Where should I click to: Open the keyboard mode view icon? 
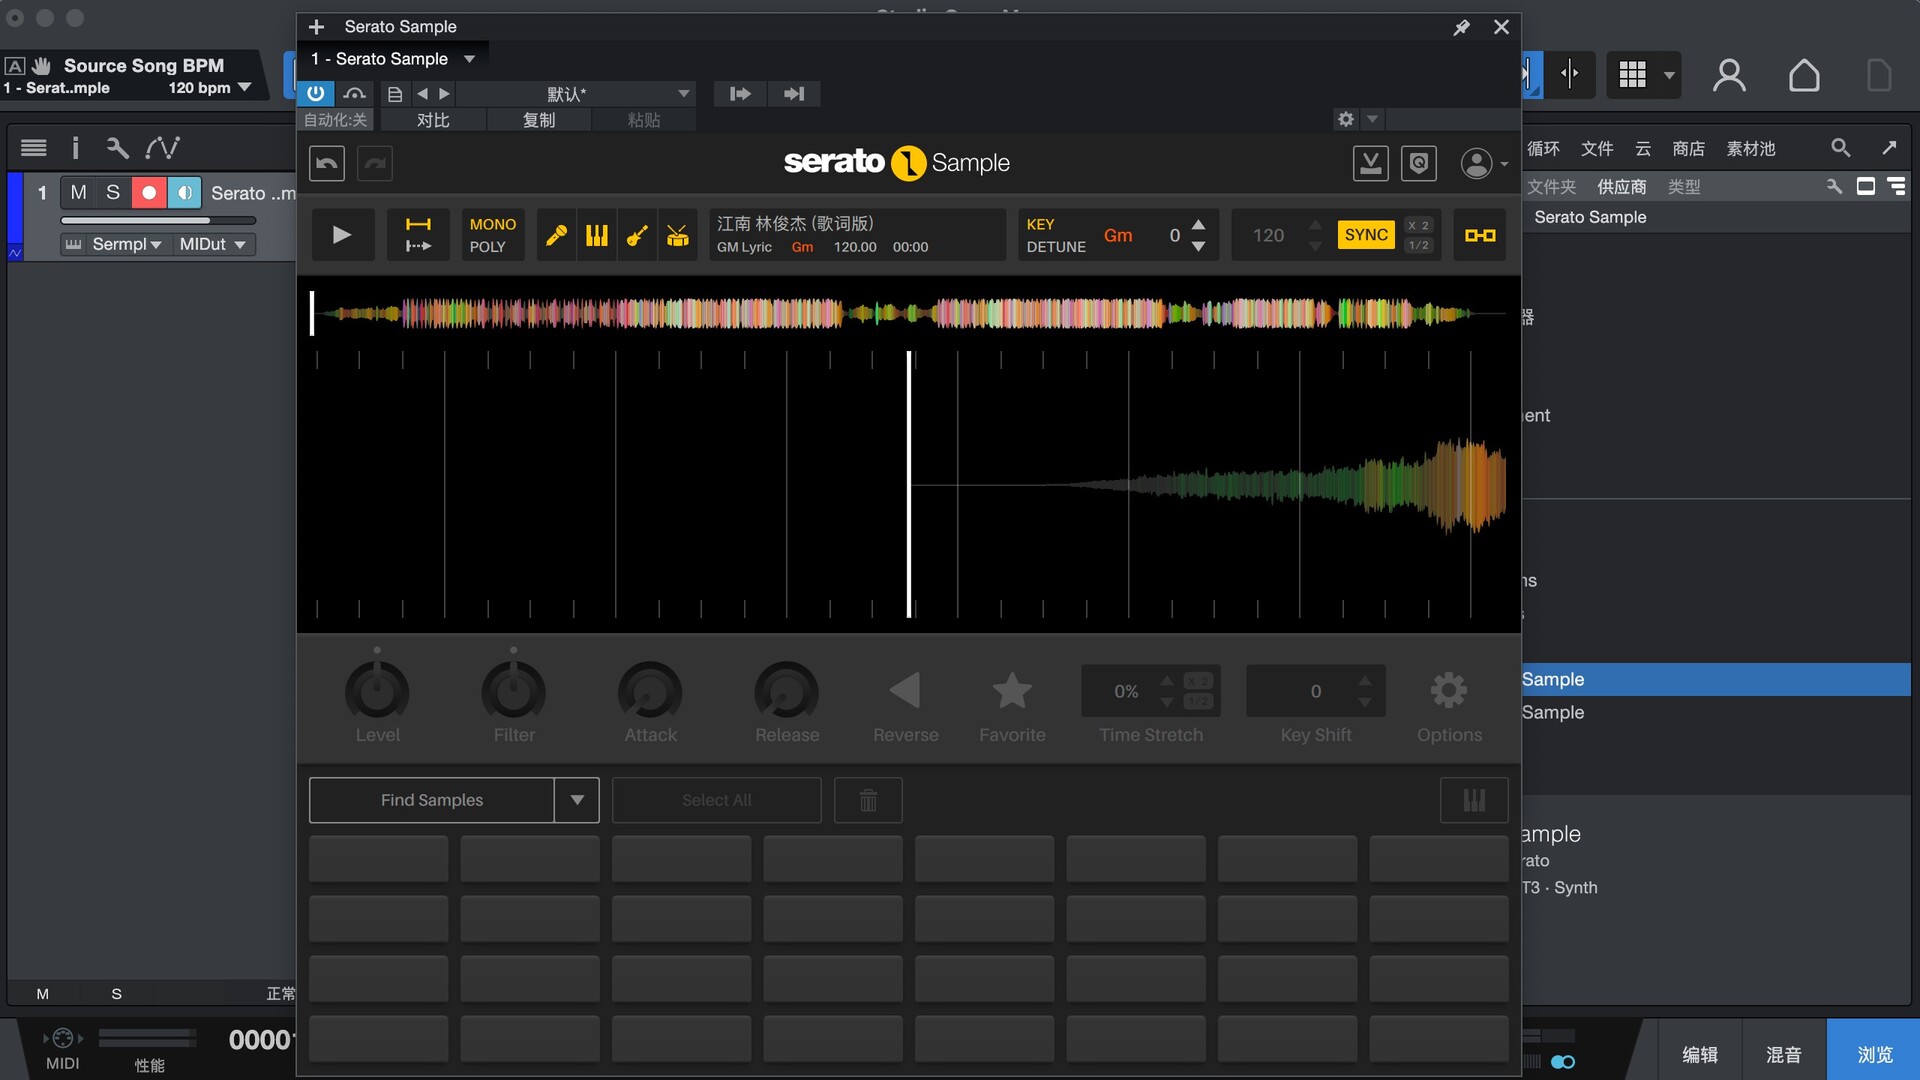1474,800
